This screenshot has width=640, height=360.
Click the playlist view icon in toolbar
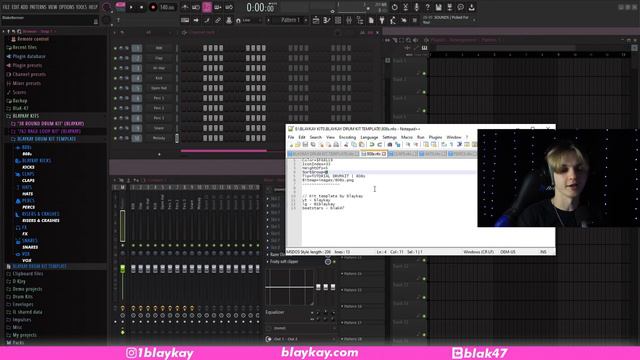[x=316, y=20]
